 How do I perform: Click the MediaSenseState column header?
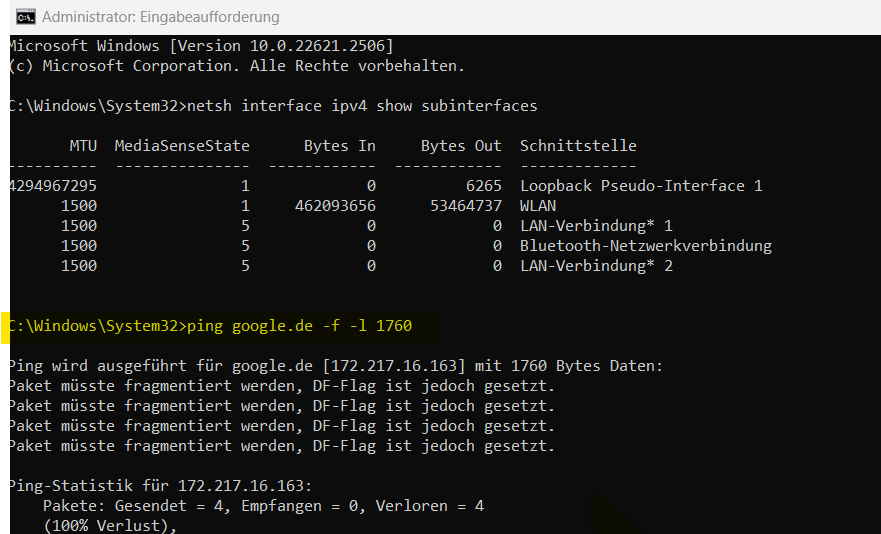(182, 145)
